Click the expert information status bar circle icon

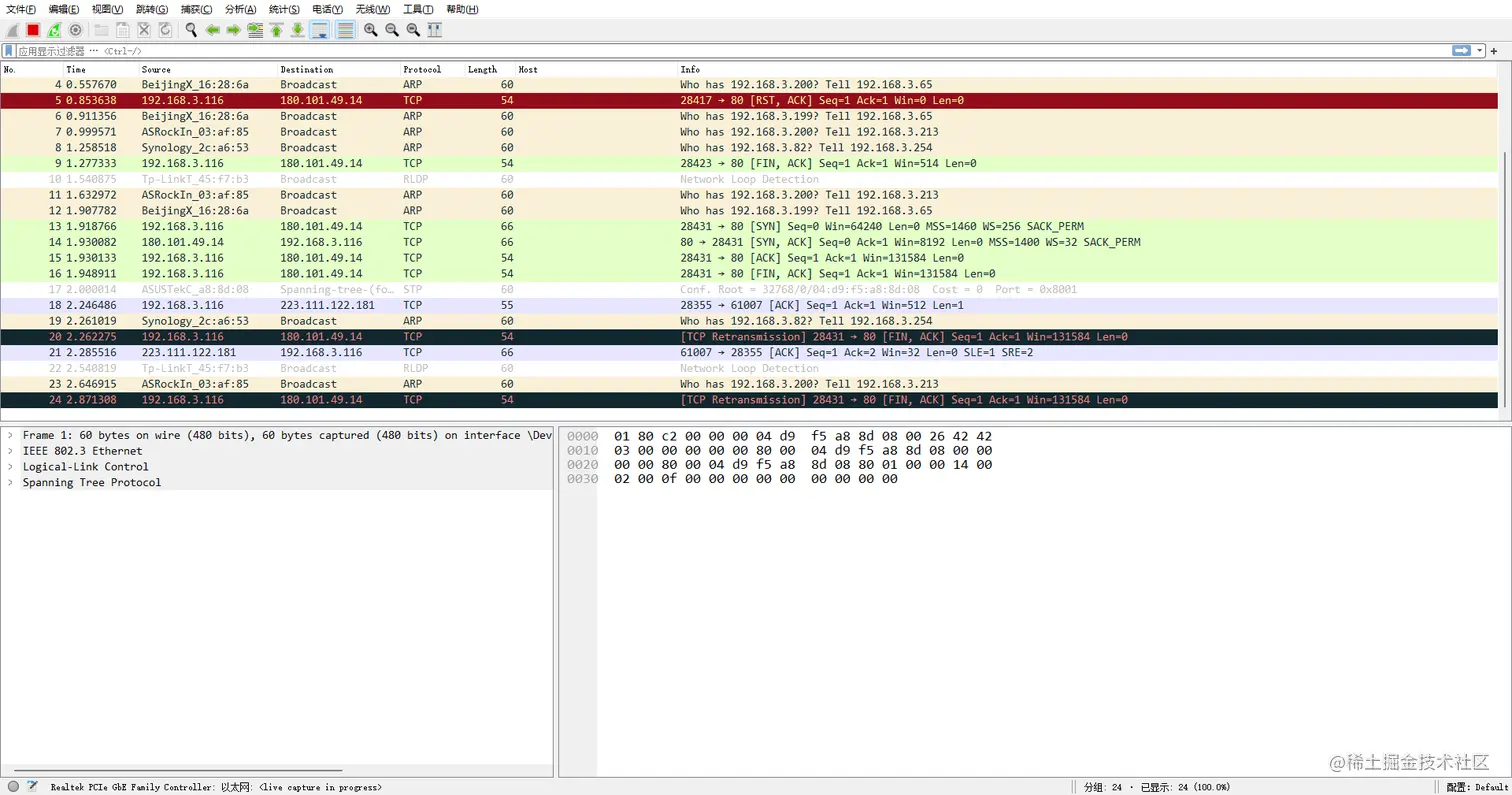(13, 787)
